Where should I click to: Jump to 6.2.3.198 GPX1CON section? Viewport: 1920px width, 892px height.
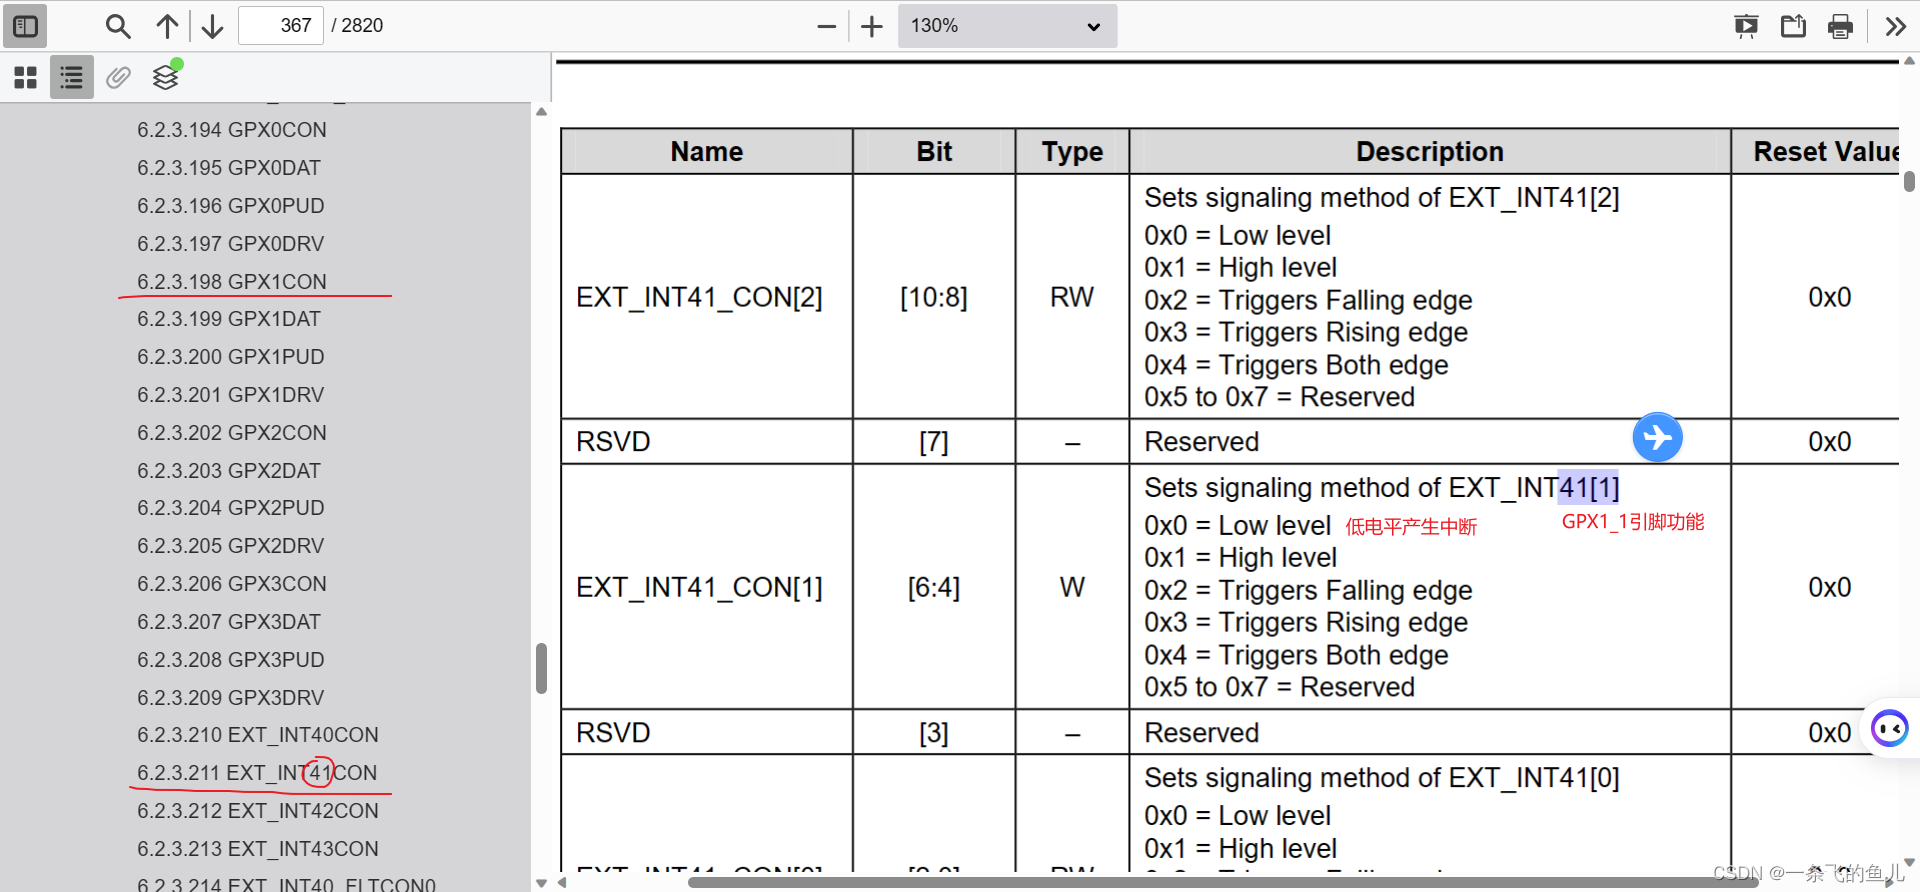pyautogui.click(x=232, y=282)
